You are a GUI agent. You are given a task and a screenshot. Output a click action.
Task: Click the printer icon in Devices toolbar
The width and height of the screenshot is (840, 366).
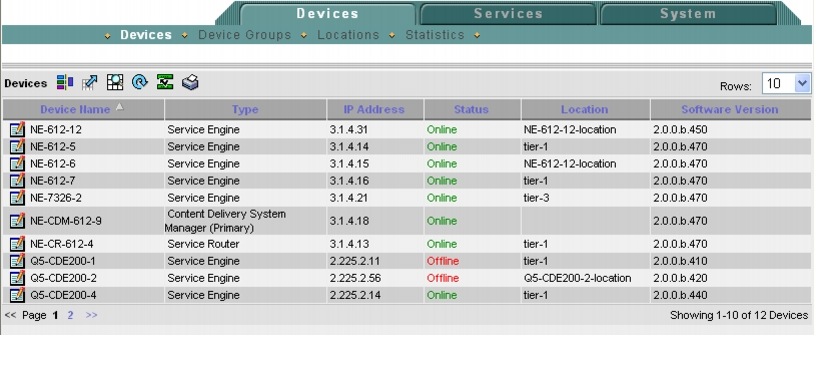point(190,82)
